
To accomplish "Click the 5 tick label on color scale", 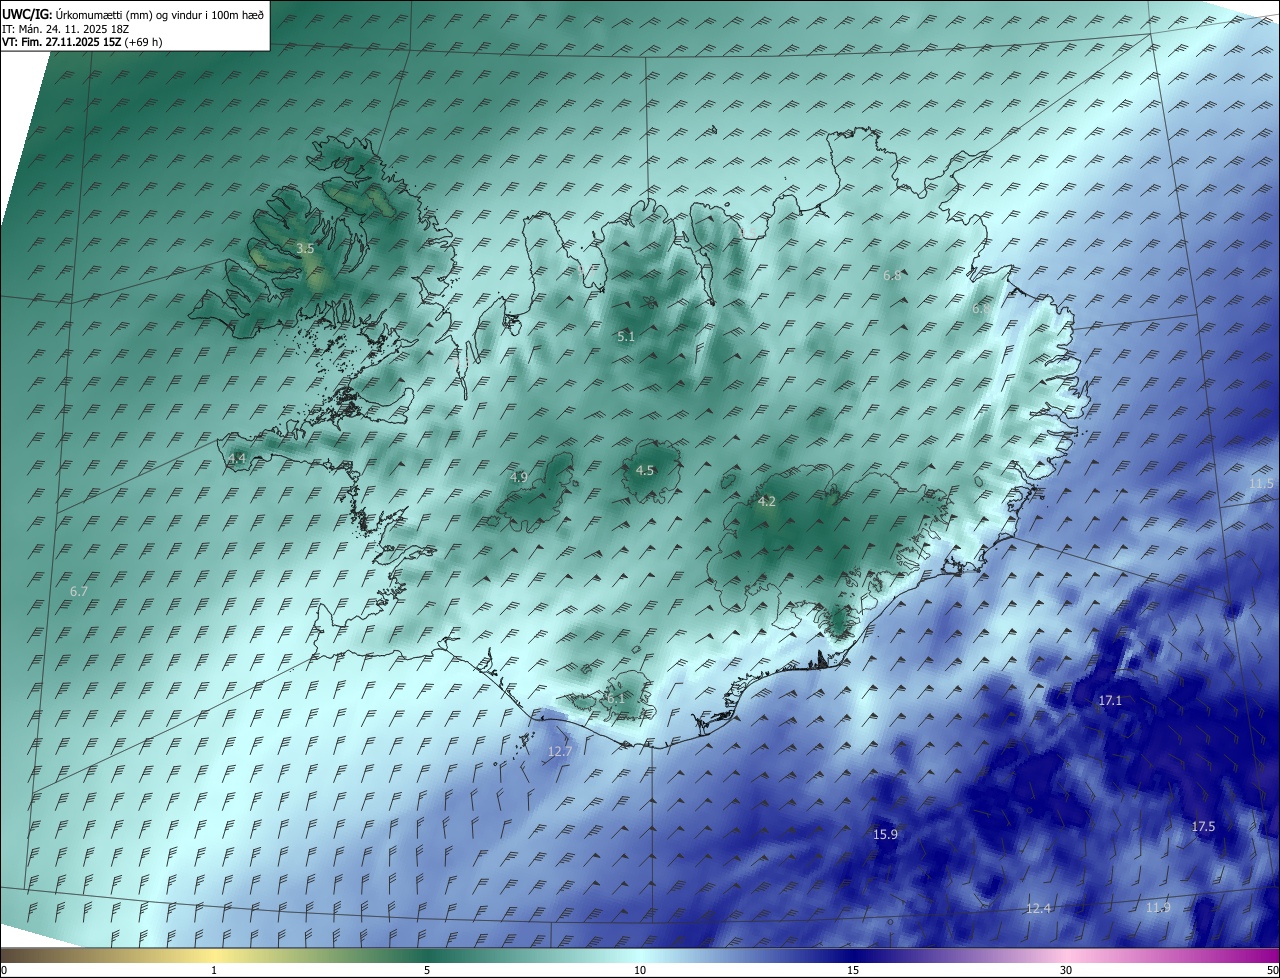I will coord(427,970).
